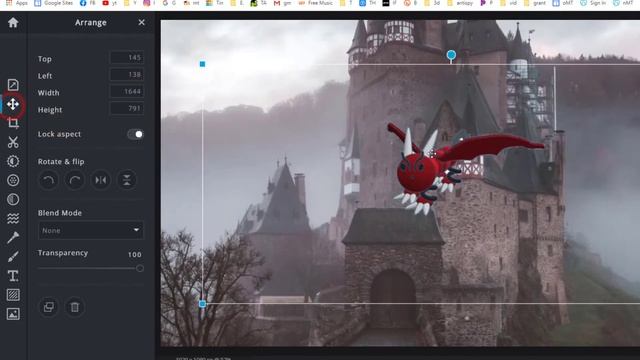
Task: Open the Google Sites bookmark
Action: 53,3
